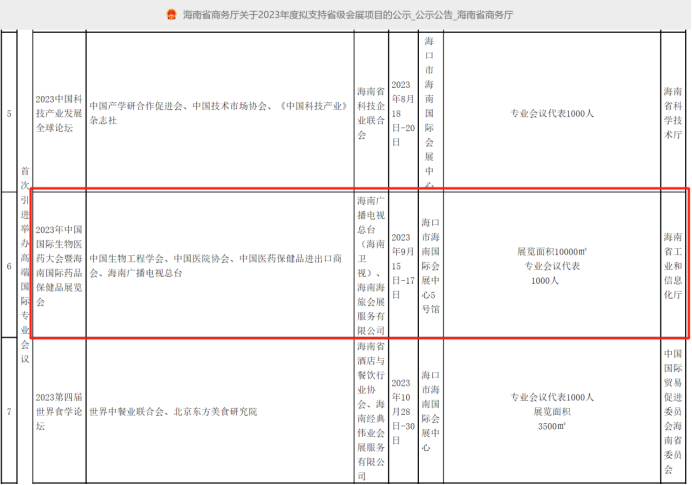The image size is (692, 485).
Task: Click date cell 2023年8月18日-20日
Action: 403,113
